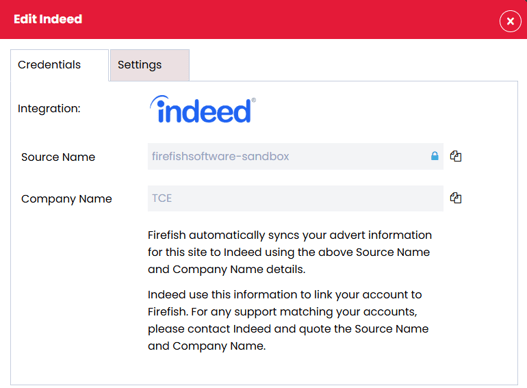
Task: Click the 'Indeed use this information' paragraph
Action: 288,320
